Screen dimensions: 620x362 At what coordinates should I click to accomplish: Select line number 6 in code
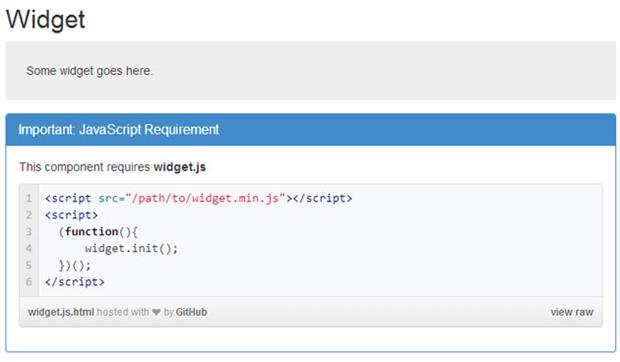click(x=28, y=281)
